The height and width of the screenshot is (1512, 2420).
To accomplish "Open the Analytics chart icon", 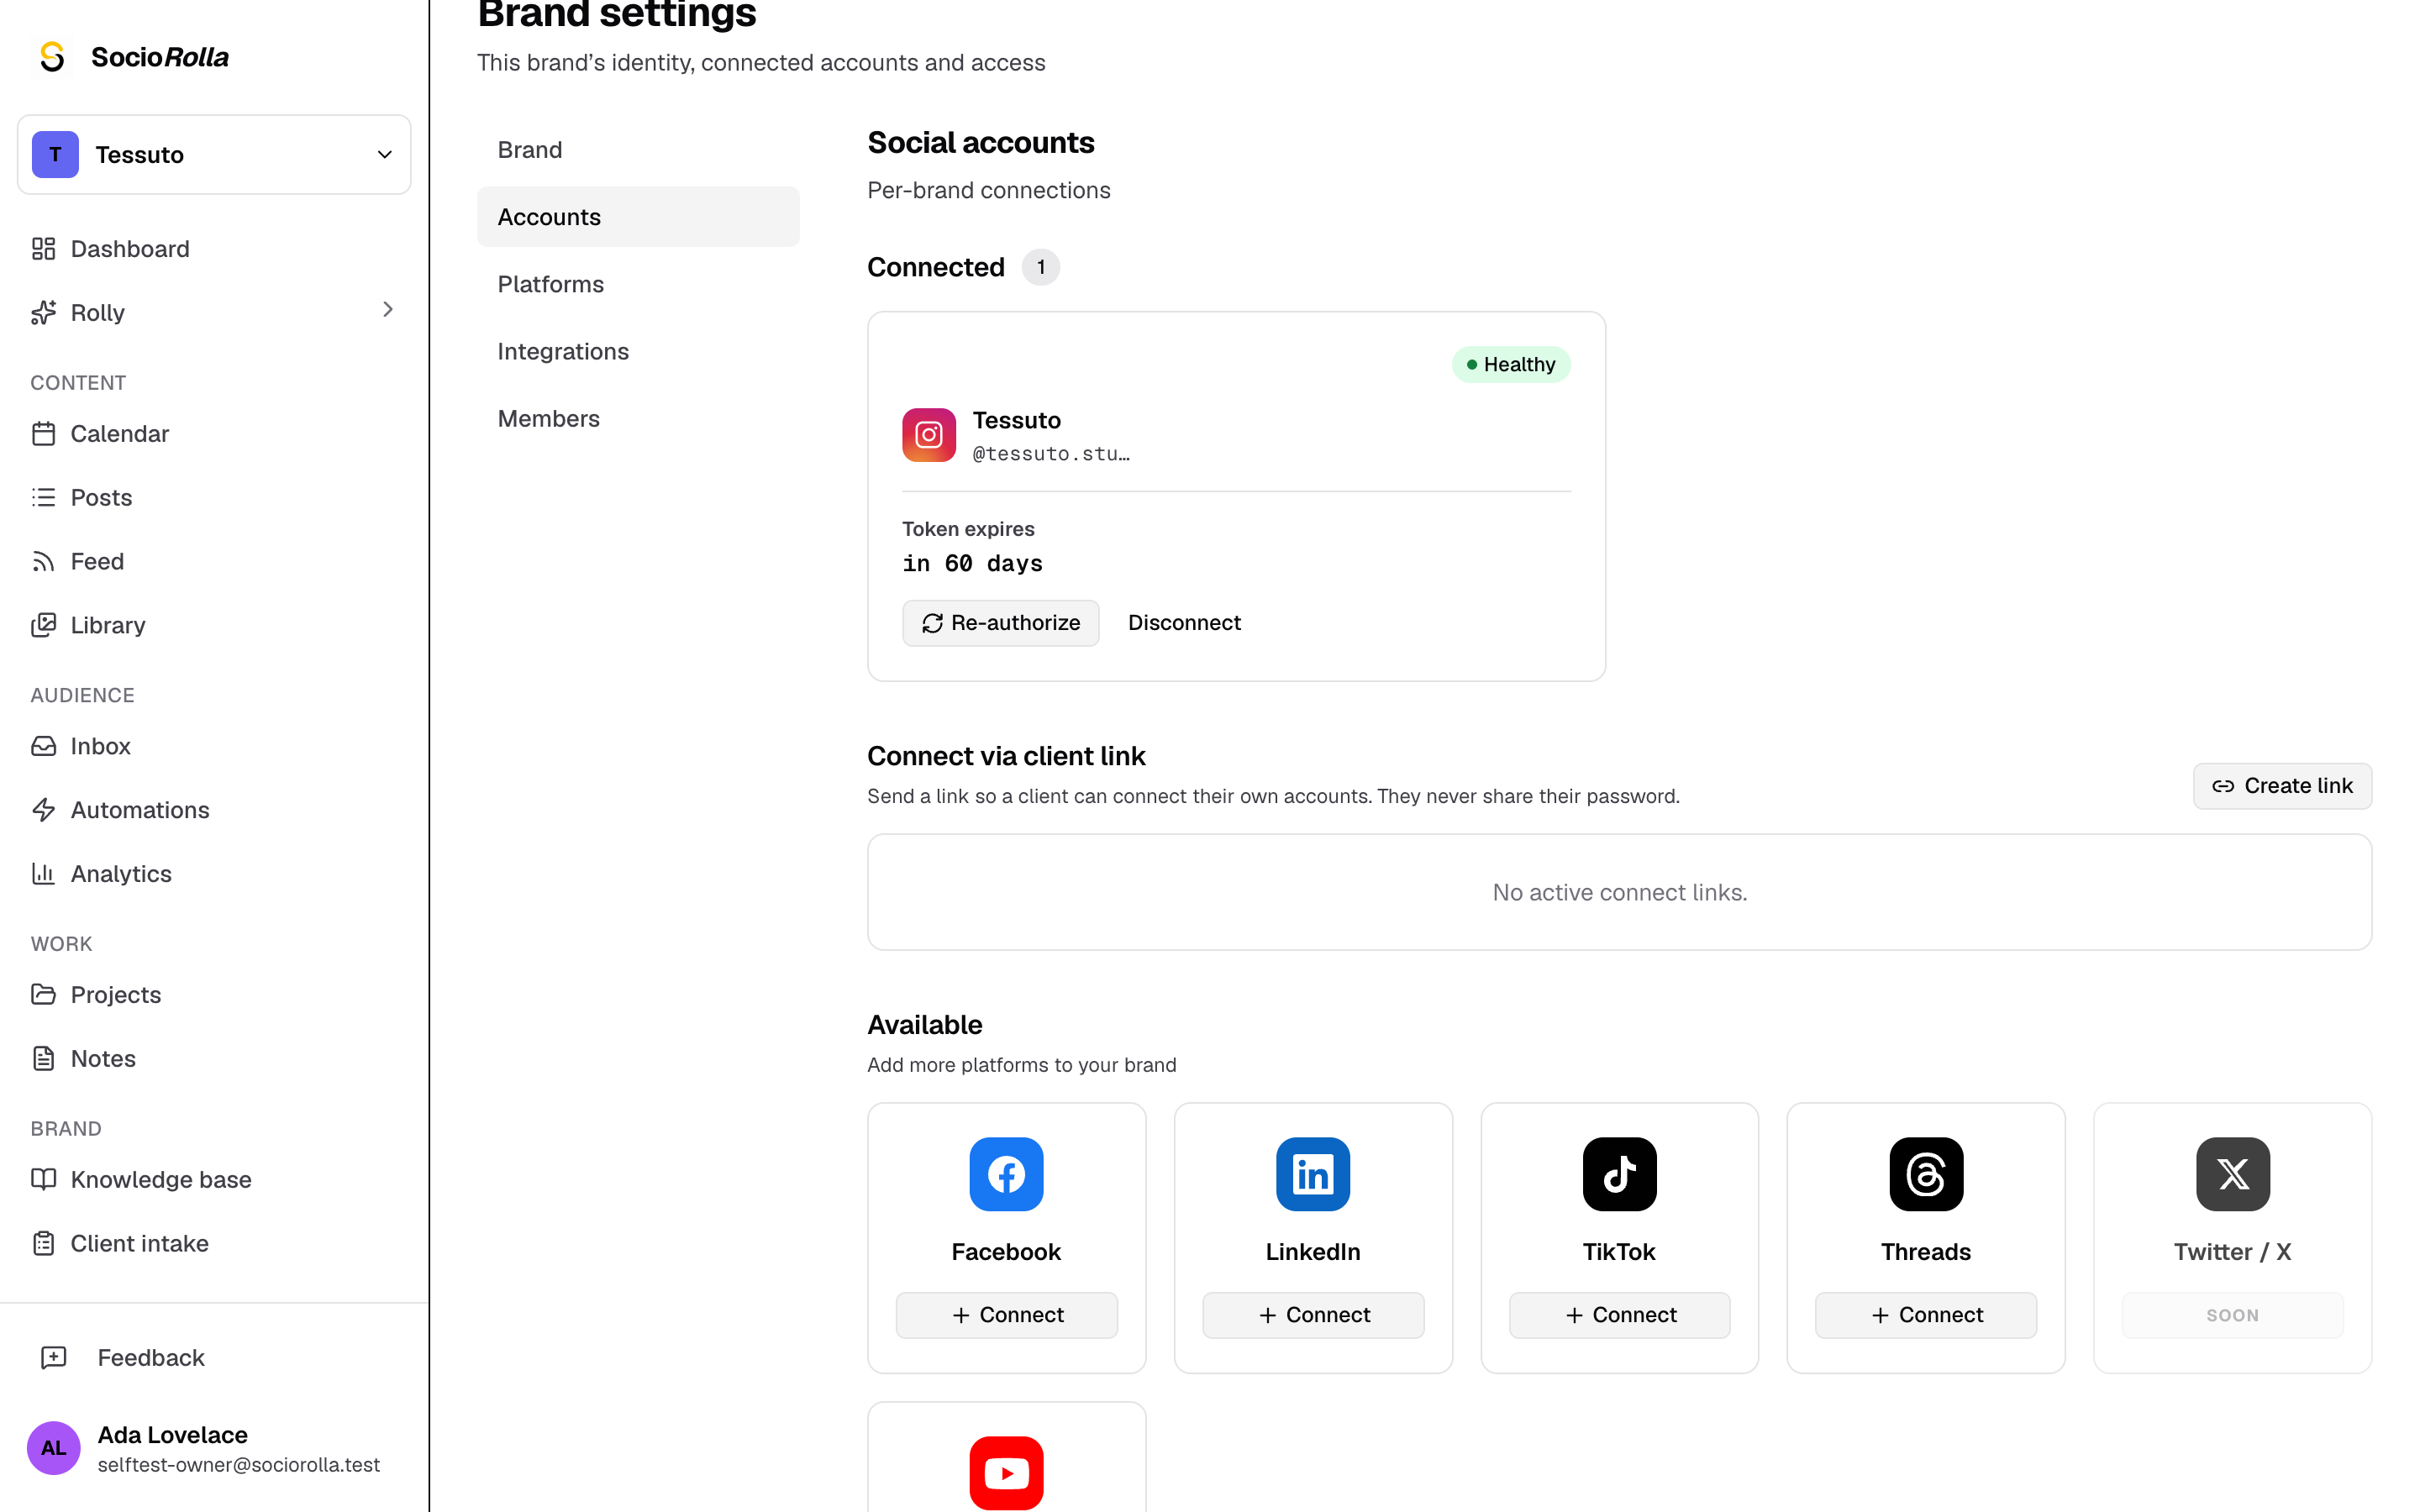I will (x=43, y=874).
